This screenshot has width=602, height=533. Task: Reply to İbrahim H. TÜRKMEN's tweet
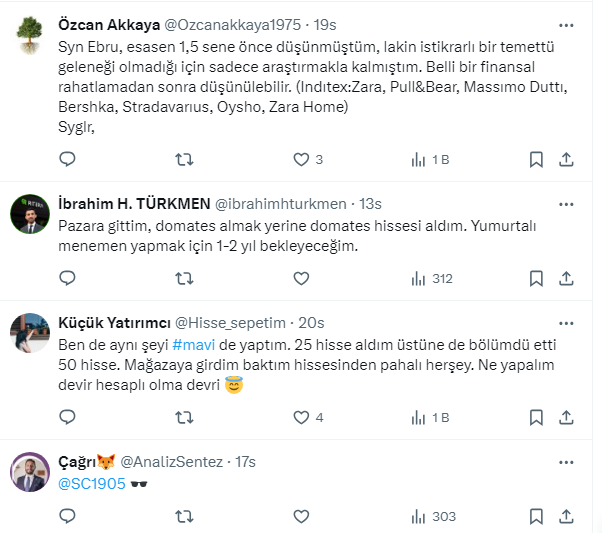[x=67, y=279]
